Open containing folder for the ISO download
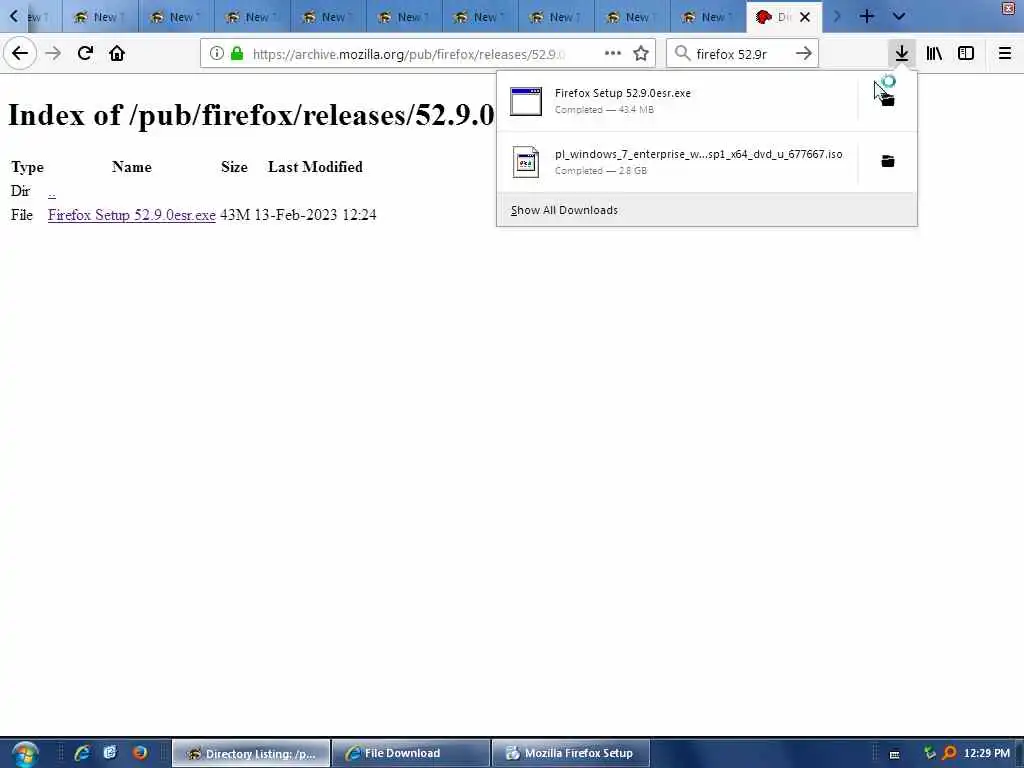 tap(888, 161)
